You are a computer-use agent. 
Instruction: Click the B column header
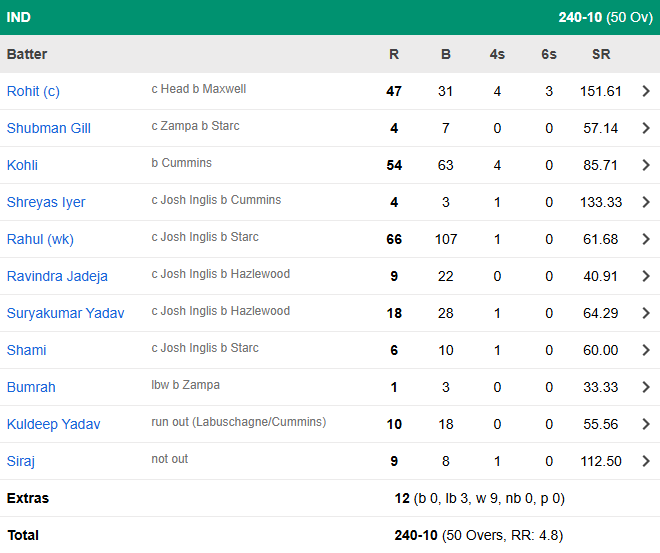pyautogui.click(x=446, y=54)
